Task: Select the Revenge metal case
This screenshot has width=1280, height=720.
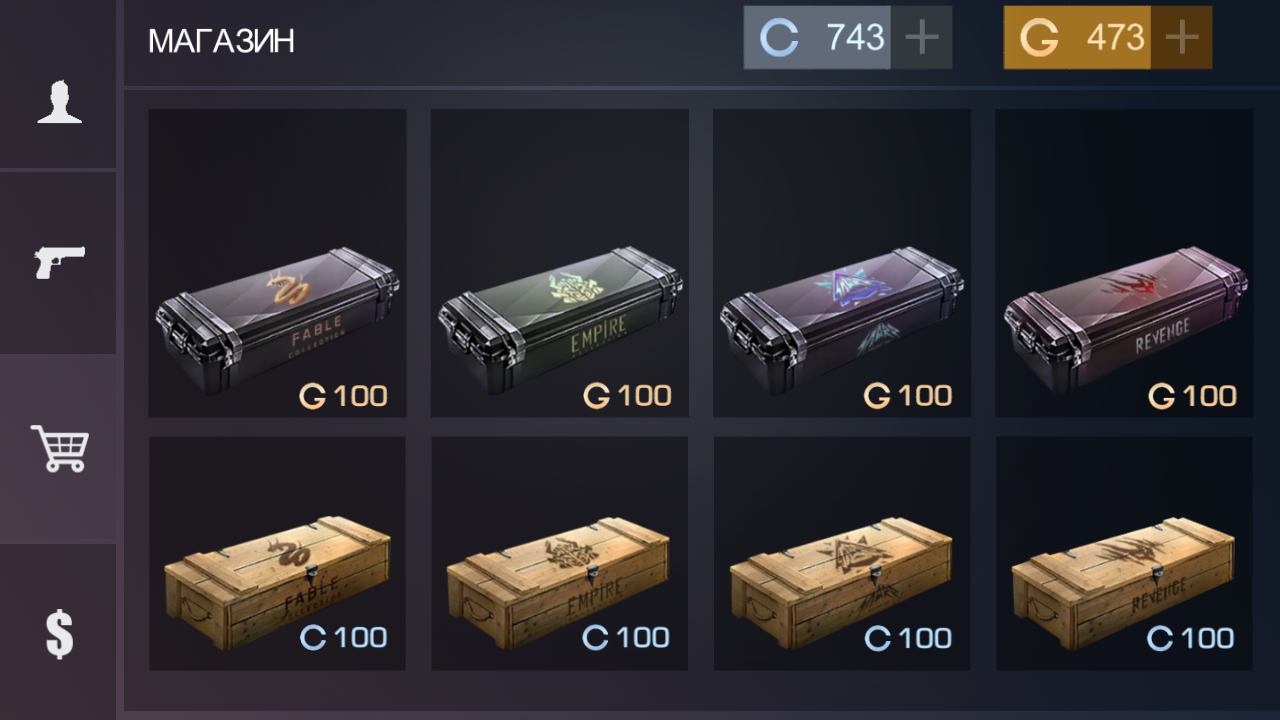Action: pyautogui.click(x=1123, y=263)
